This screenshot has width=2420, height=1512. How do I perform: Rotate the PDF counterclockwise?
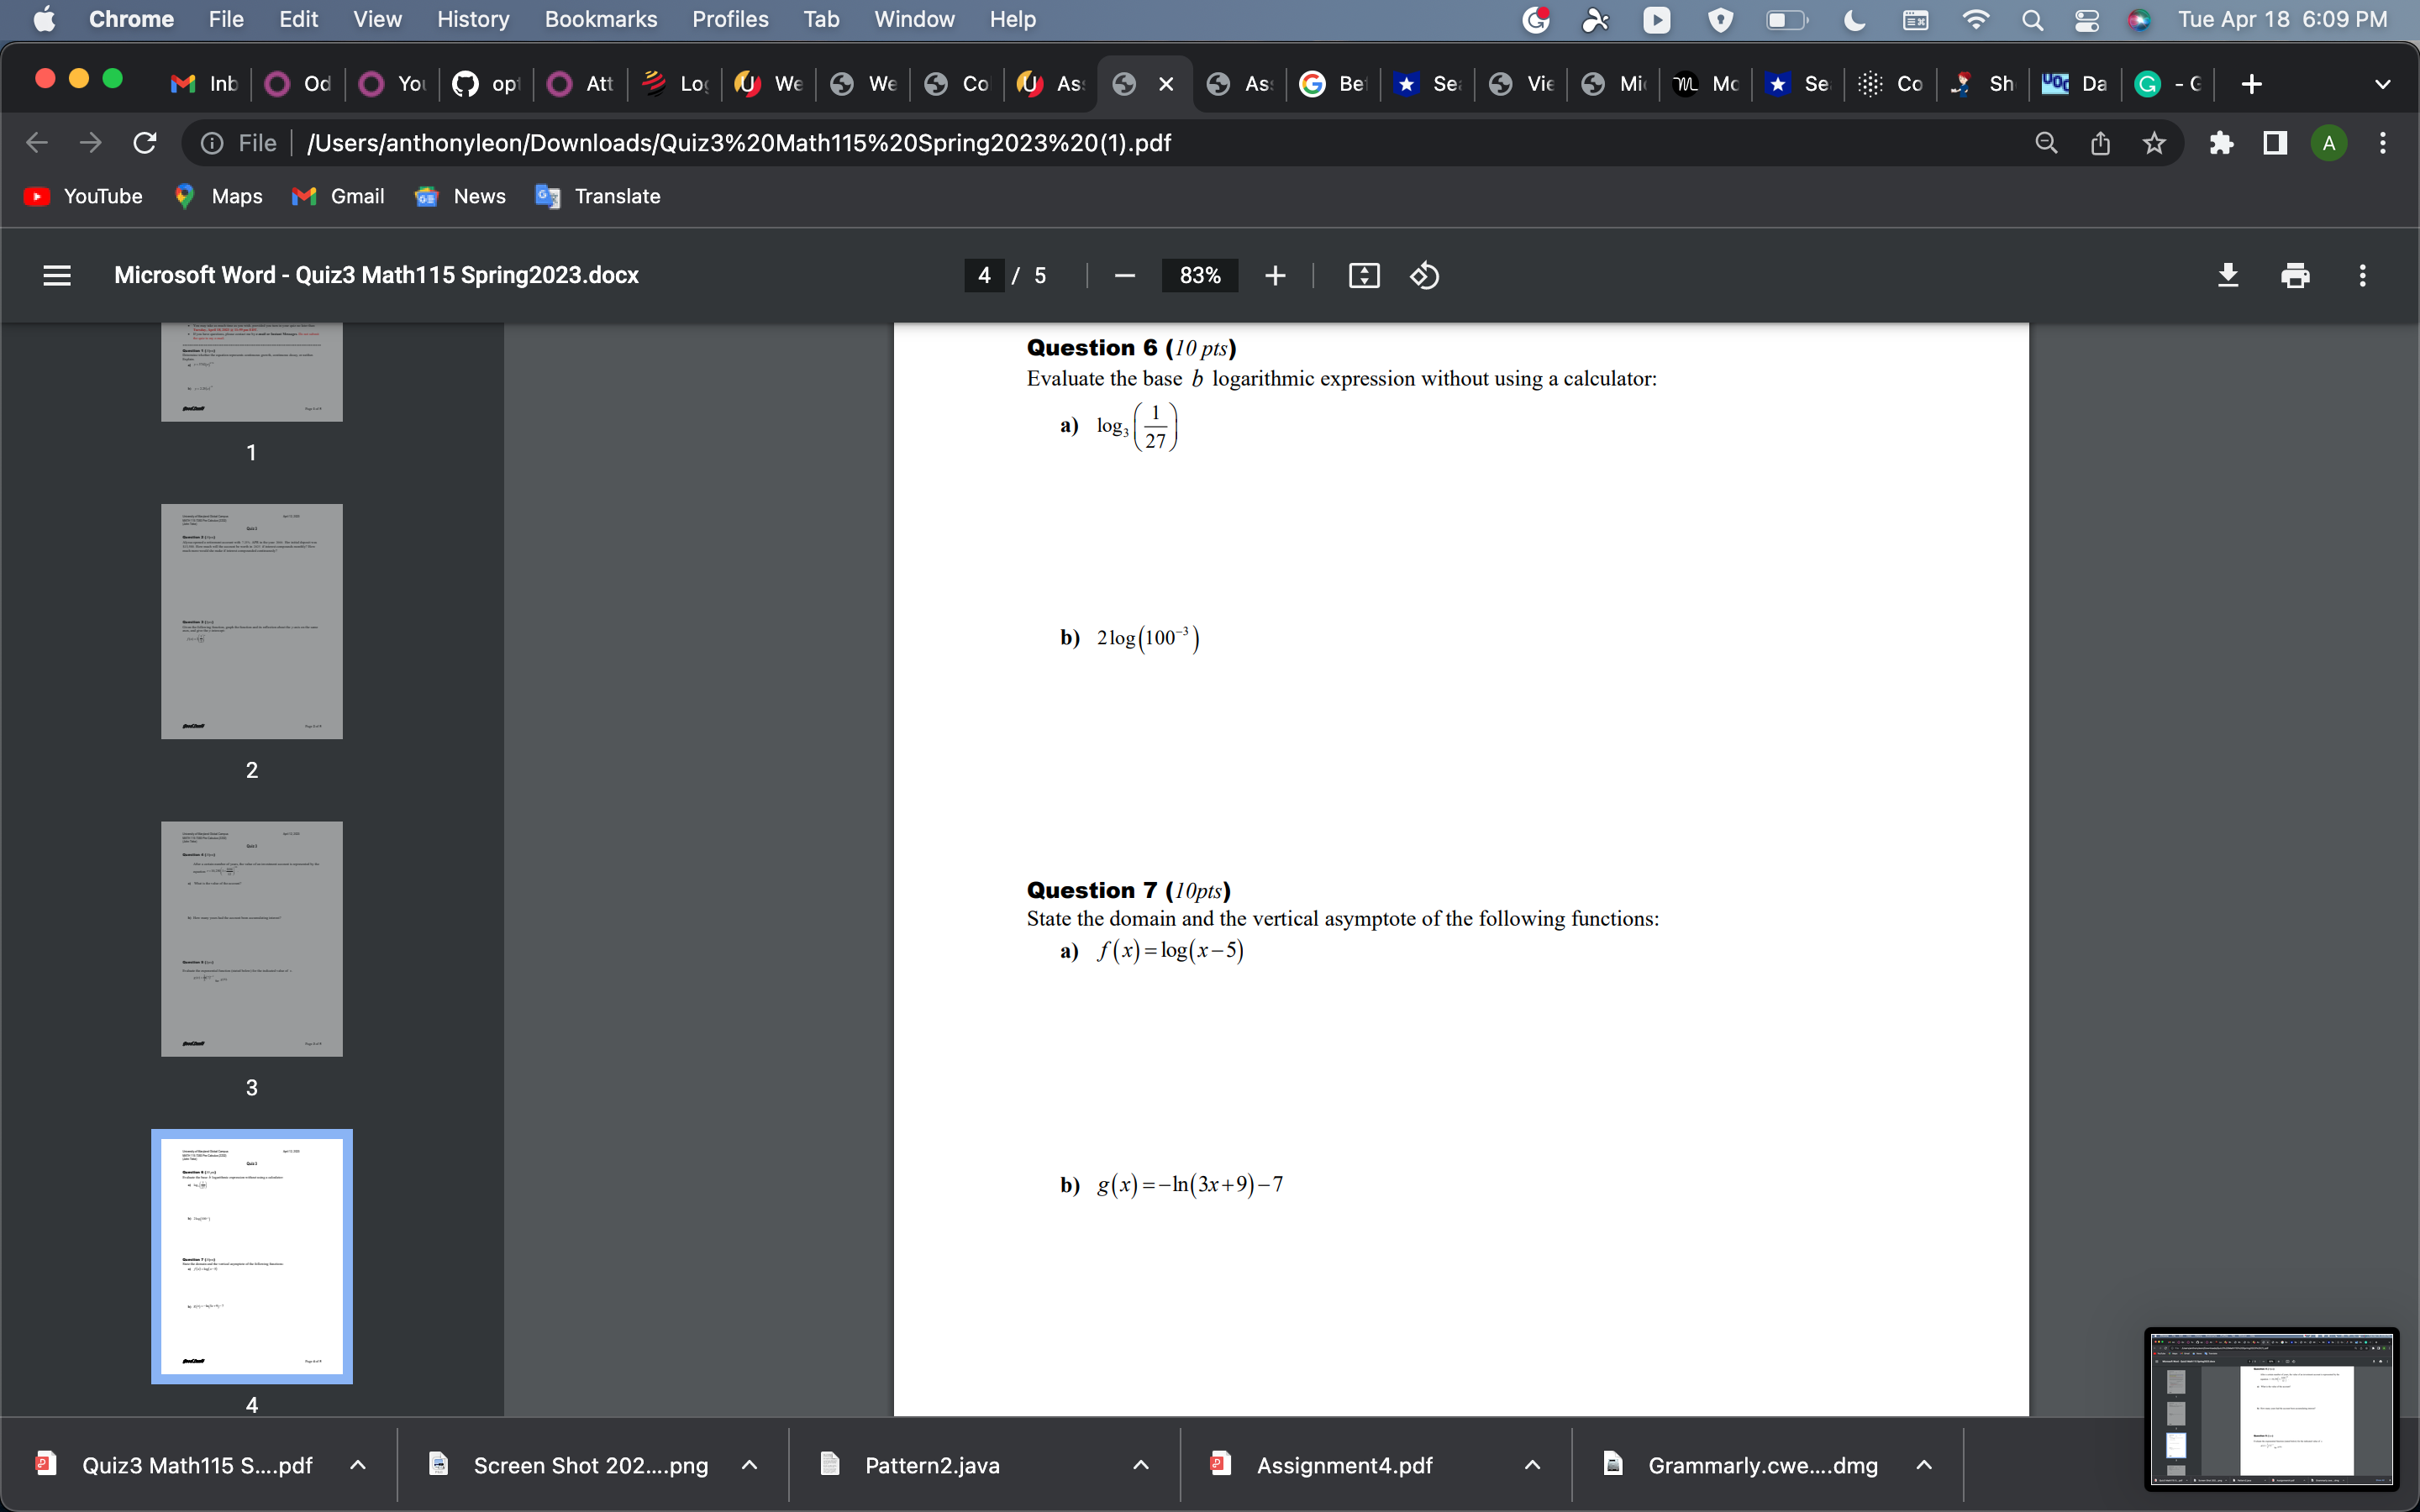coord(1424,276)
